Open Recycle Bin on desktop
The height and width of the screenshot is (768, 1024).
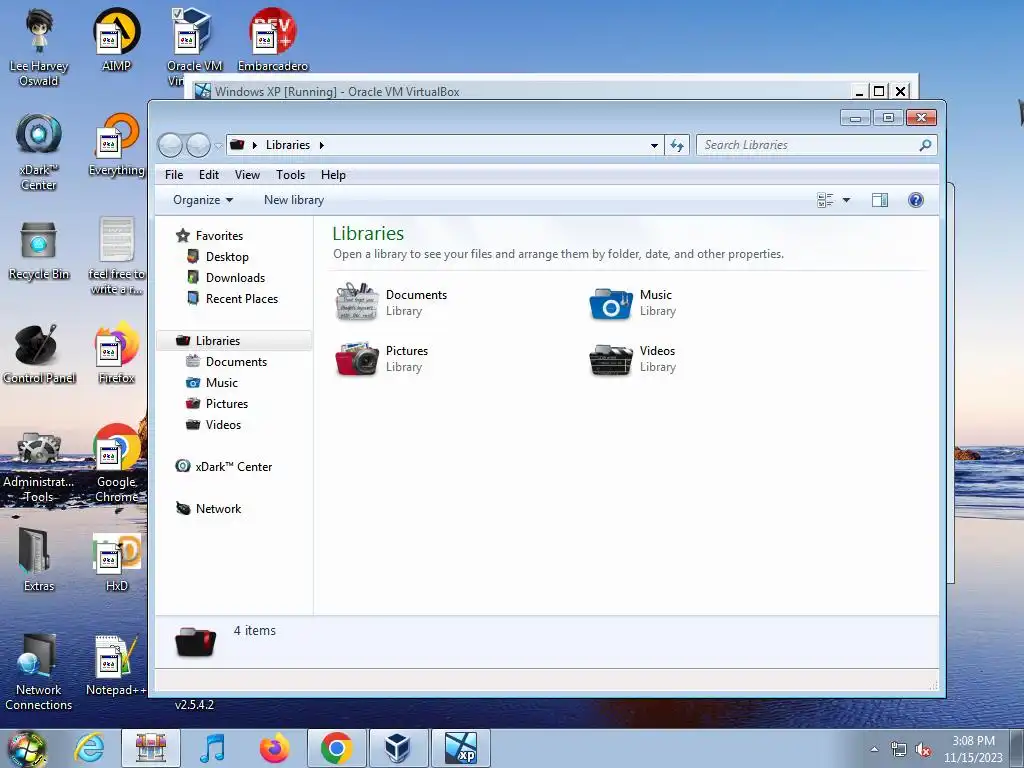click(x=39, y=250)
